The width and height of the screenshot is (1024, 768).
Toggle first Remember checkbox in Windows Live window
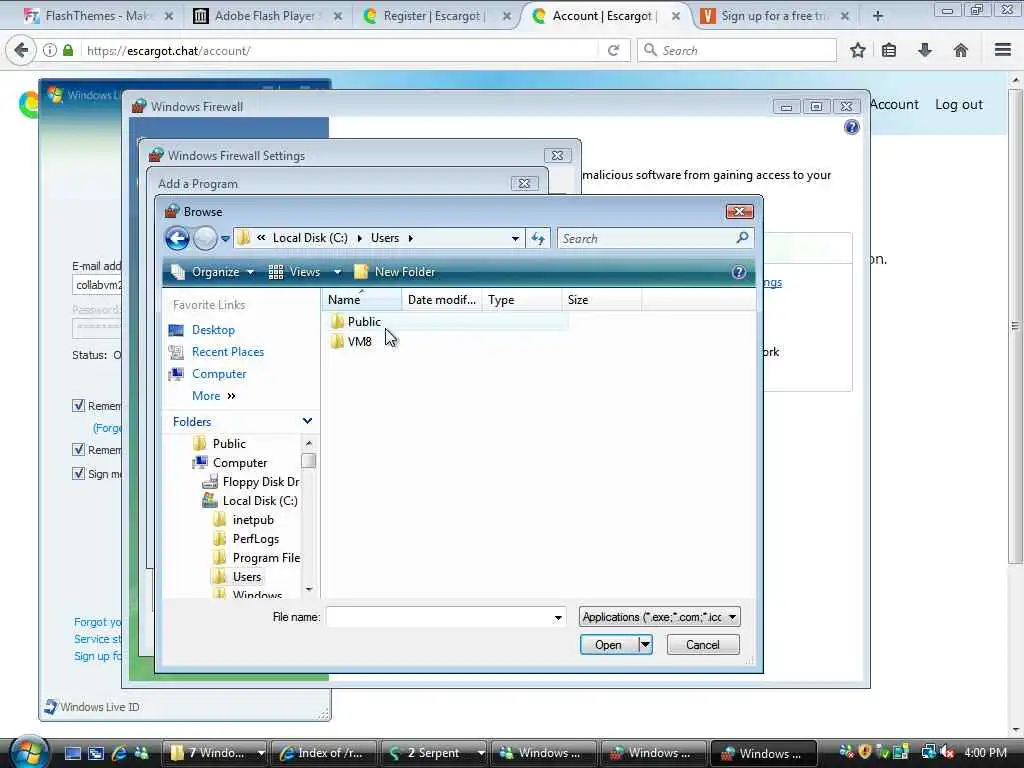pos(78,406)
